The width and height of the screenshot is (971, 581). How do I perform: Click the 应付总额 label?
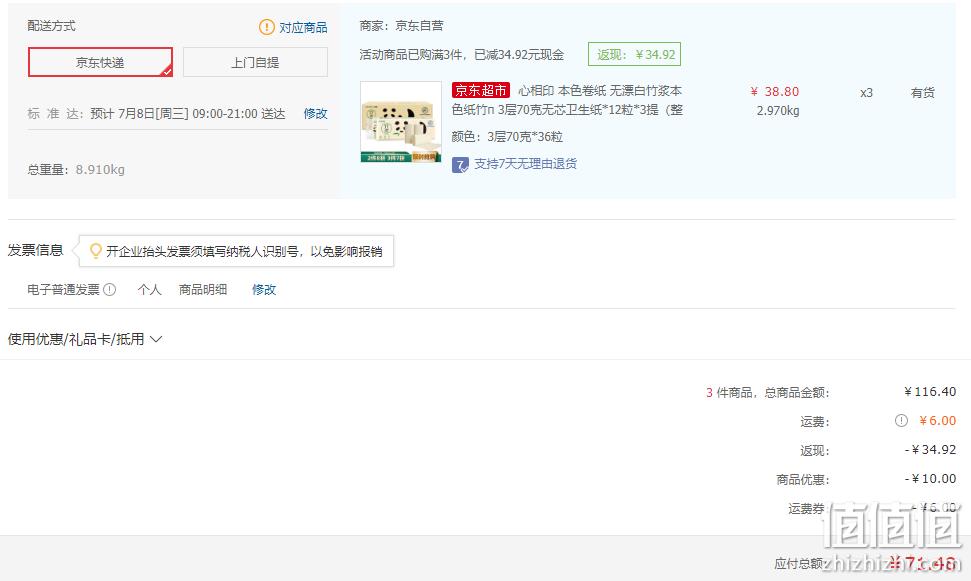click(x=799, y=563)
